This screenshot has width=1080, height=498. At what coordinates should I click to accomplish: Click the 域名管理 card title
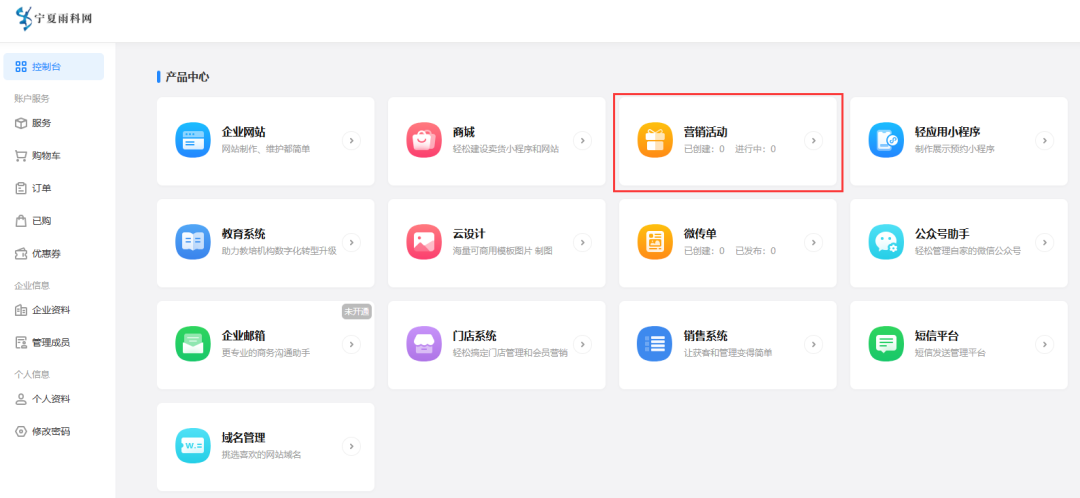(x=244, y=438)
